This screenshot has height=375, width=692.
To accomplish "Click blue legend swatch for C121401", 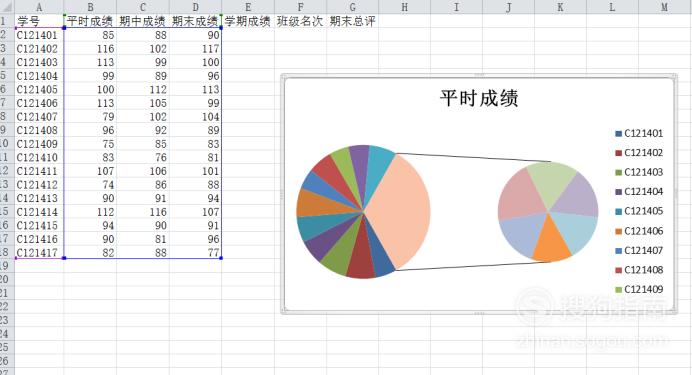I will point(619,134).
